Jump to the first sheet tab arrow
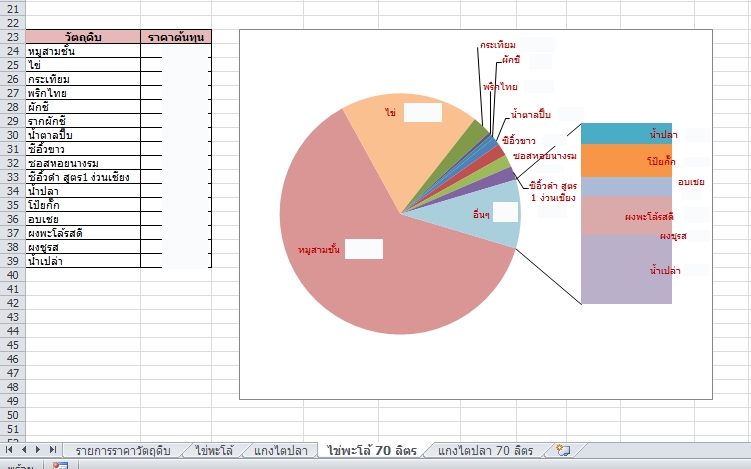Screen dimensions: 751x469 coord(9,449)
